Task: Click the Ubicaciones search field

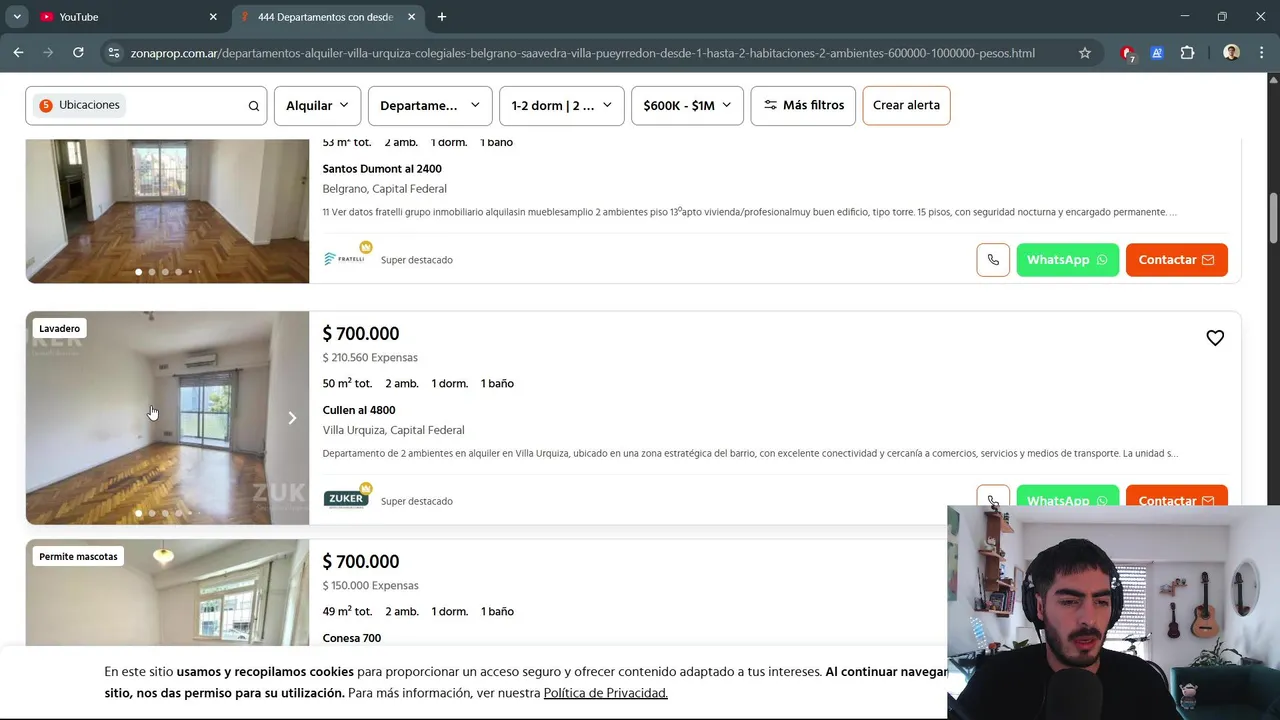Action: tap(146, 105)
